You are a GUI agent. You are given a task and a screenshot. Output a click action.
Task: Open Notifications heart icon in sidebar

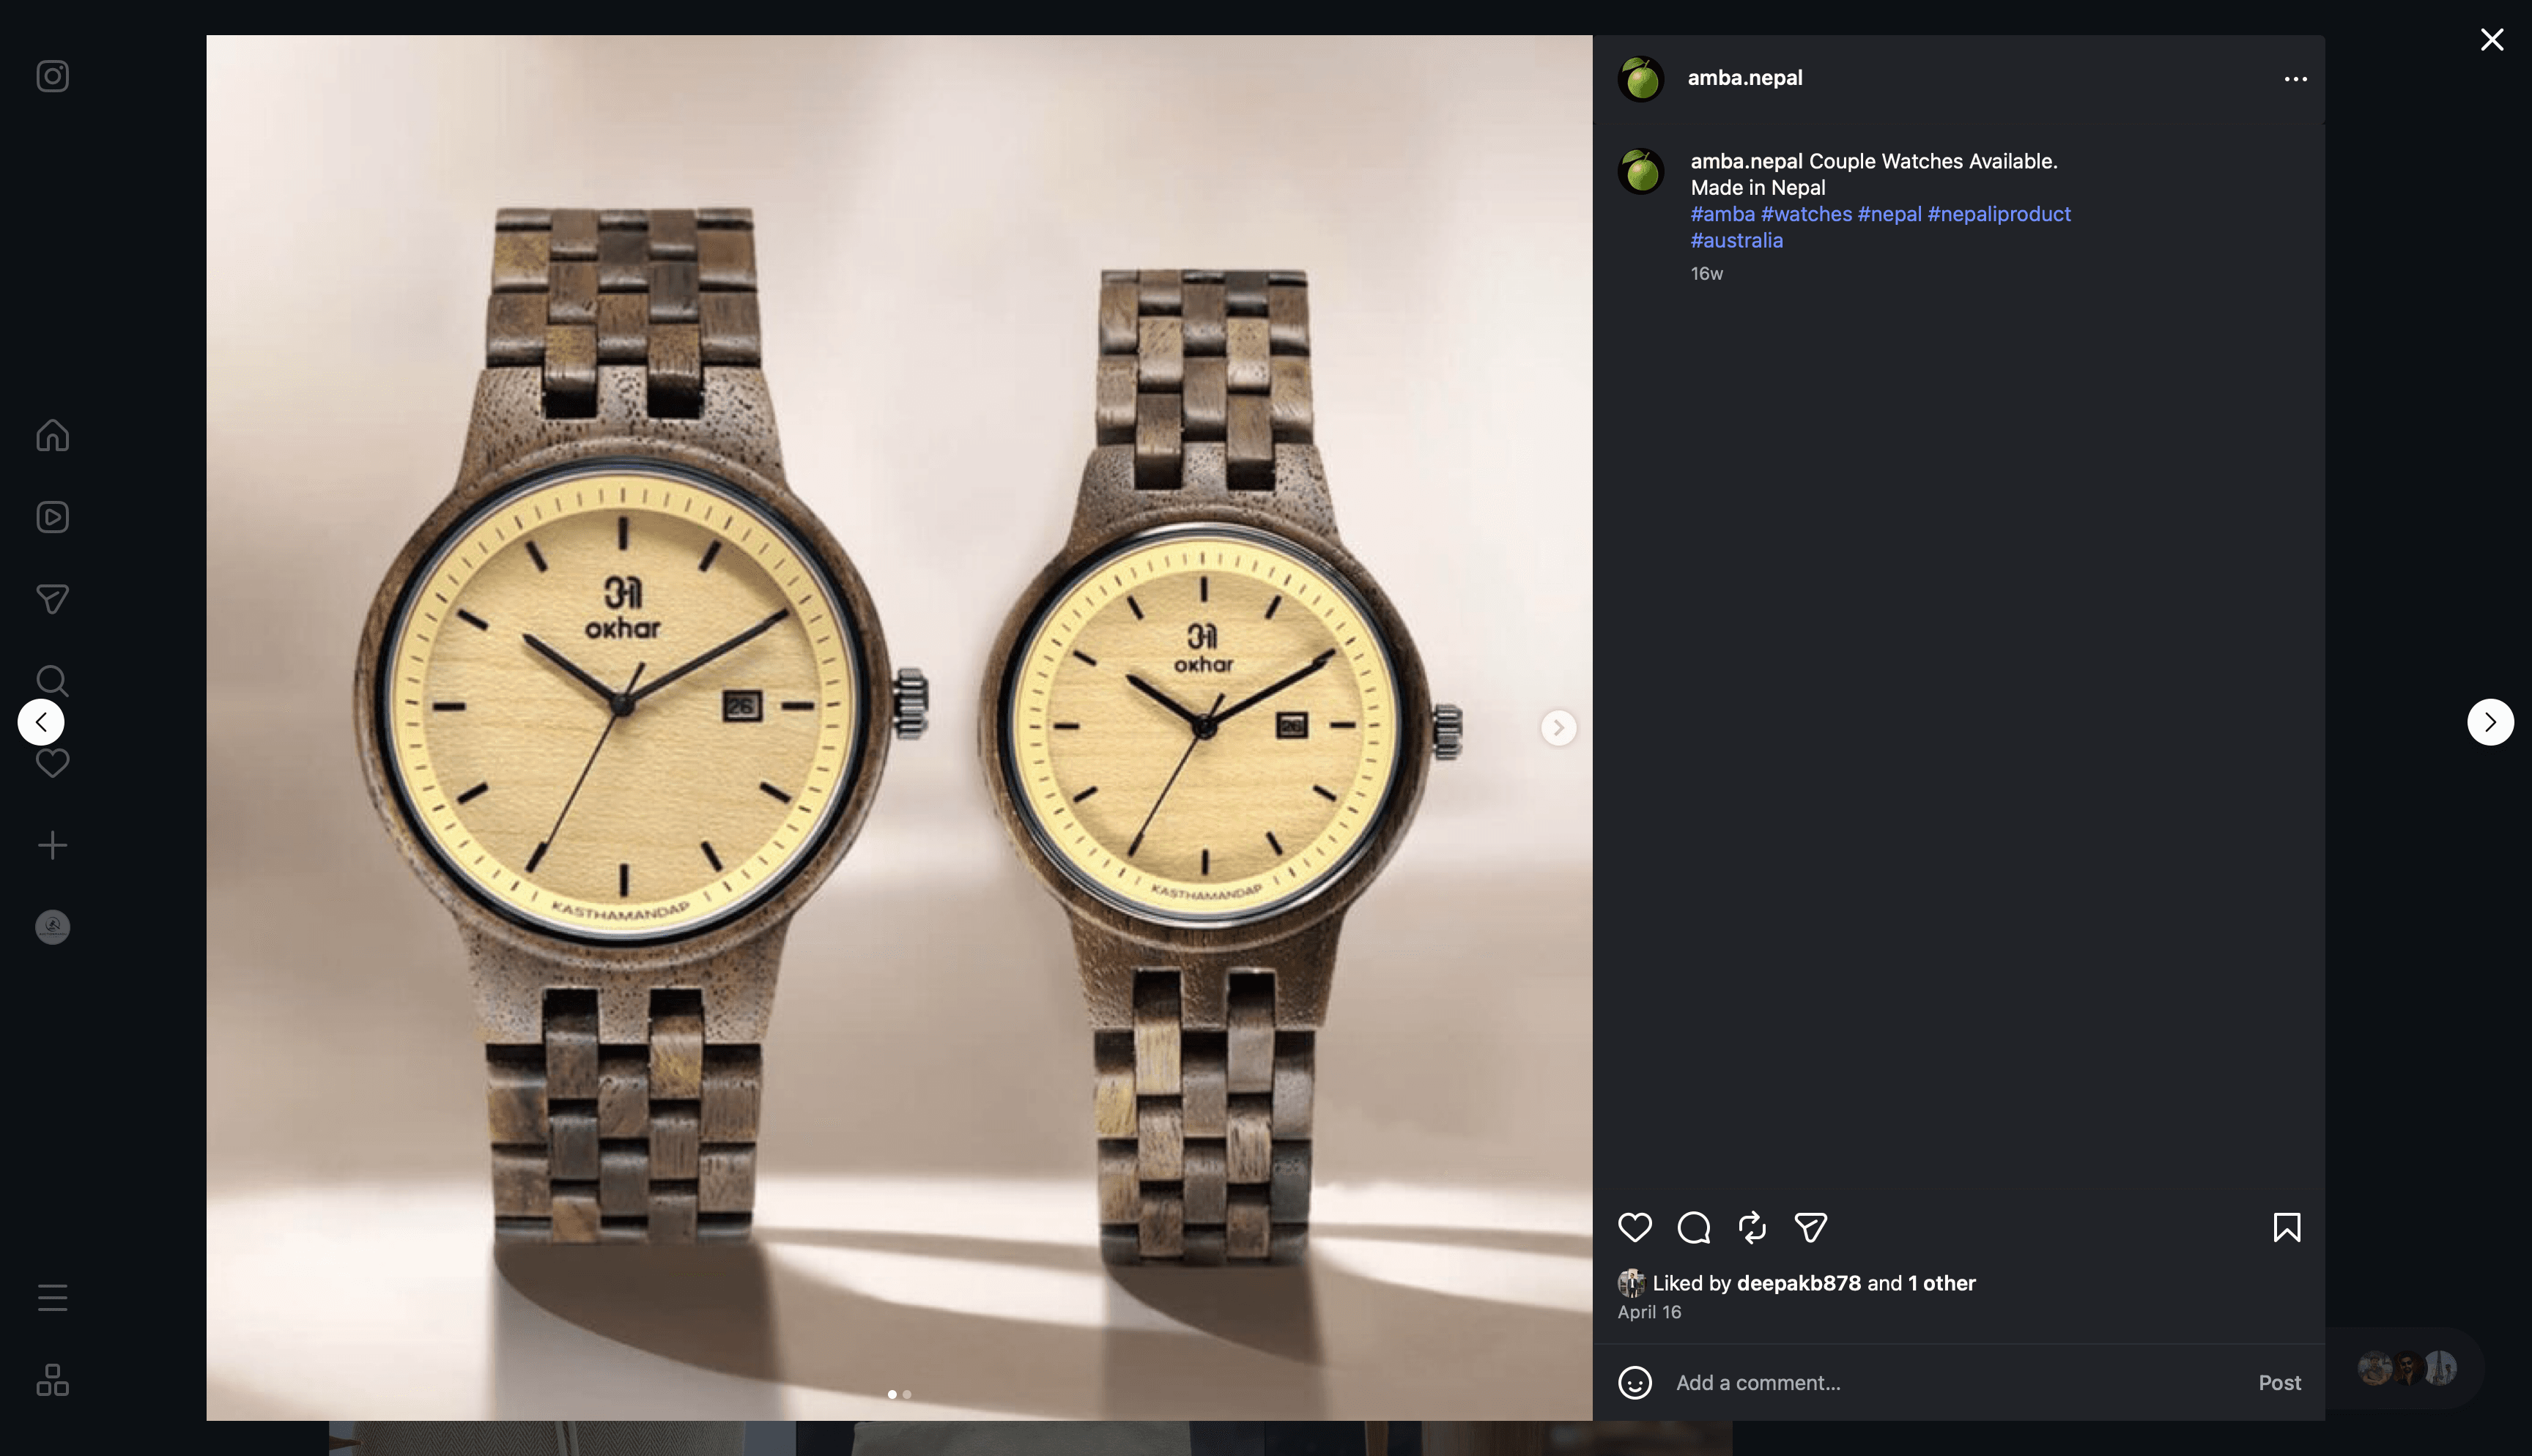click(x=52, y=763)
